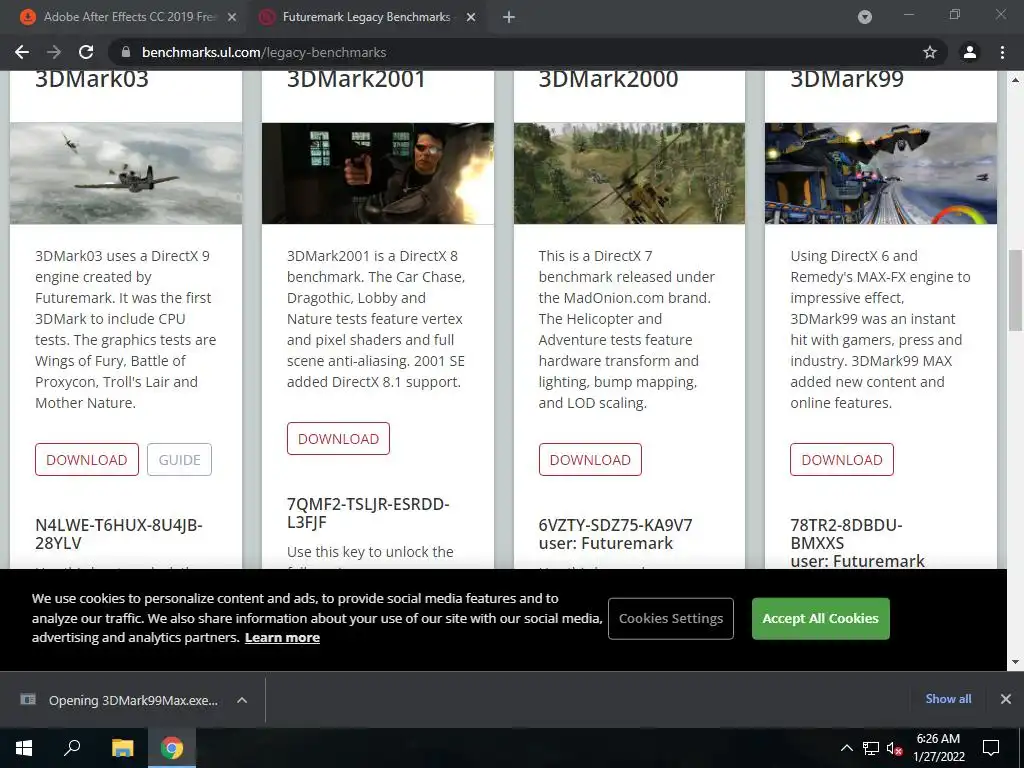The image size is (1024, 768).
Task: Click the muted volume tray icon
Action: (895, 748)
